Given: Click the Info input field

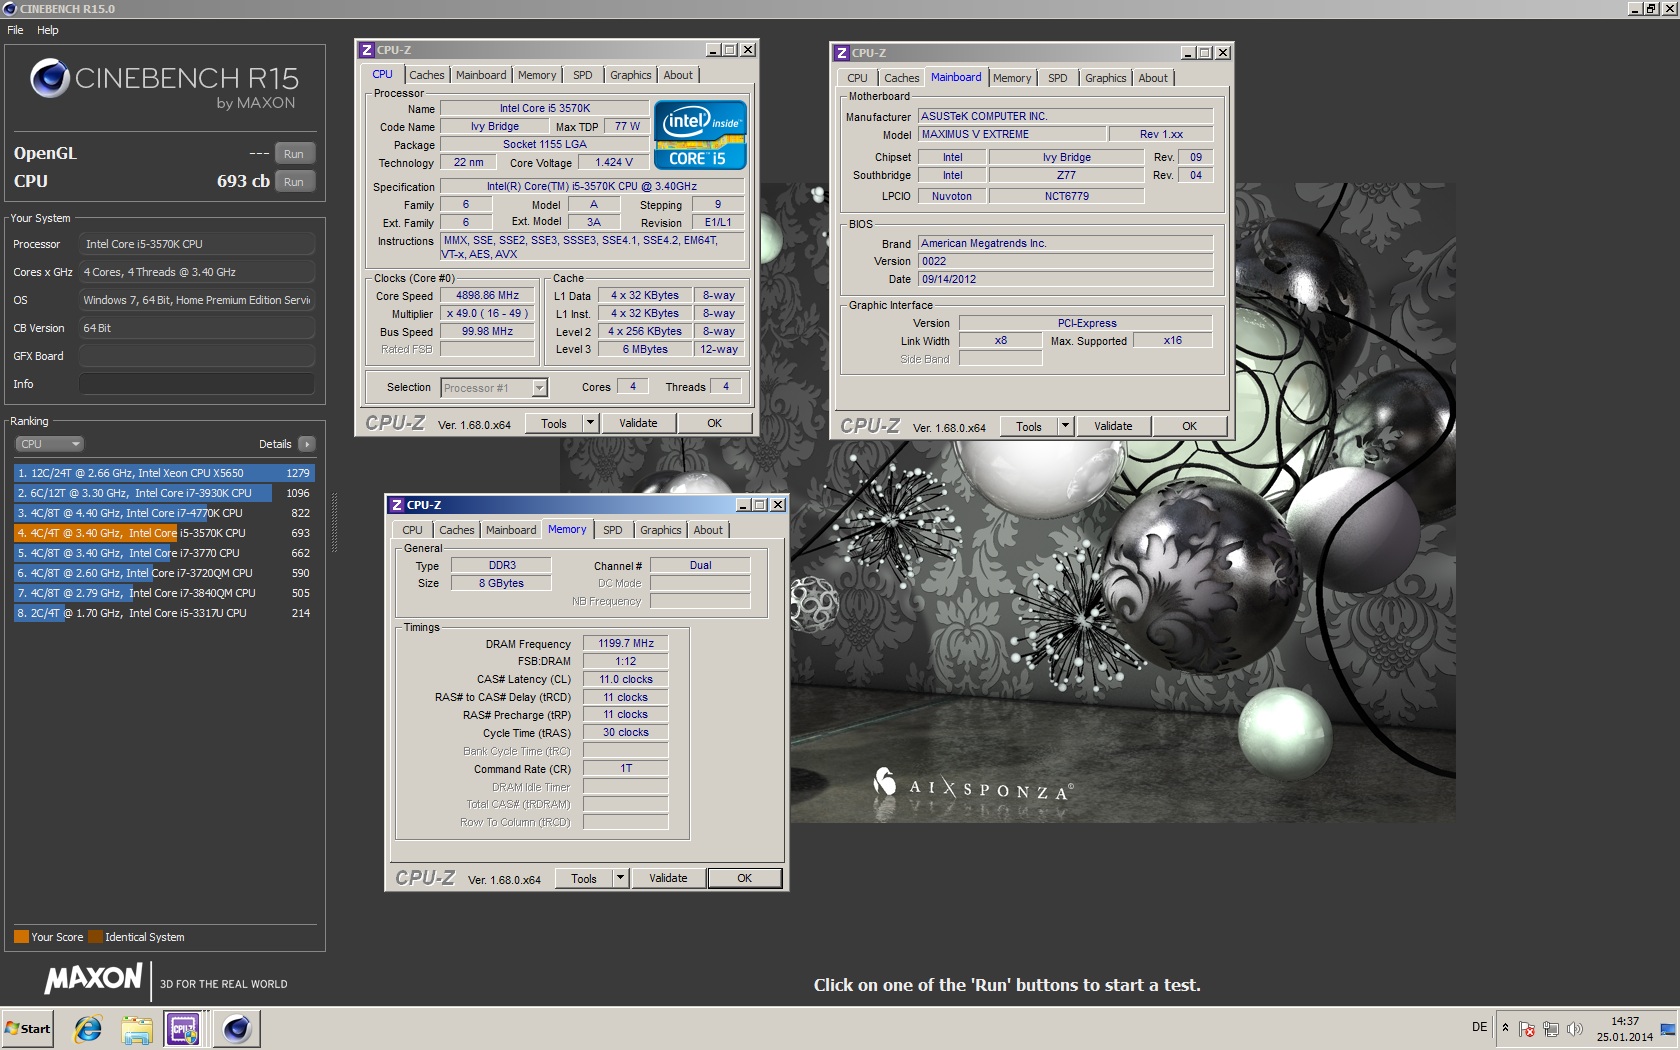Looking at the screenshot, I should (197, 384).
